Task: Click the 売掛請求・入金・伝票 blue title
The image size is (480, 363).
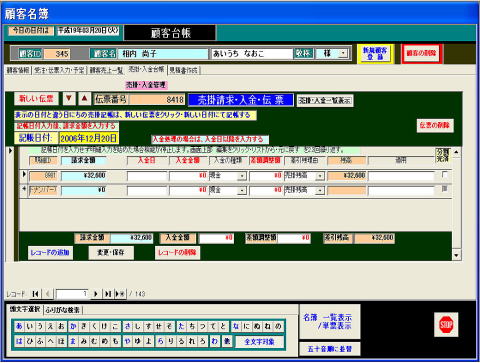Action: pos(241,100)
